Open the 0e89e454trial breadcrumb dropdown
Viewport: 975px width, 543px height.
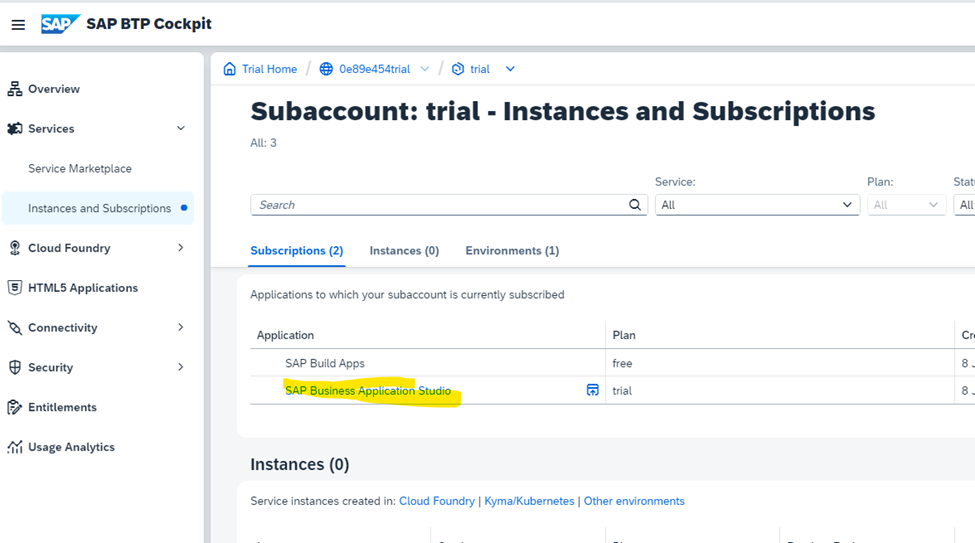point(425,69)
